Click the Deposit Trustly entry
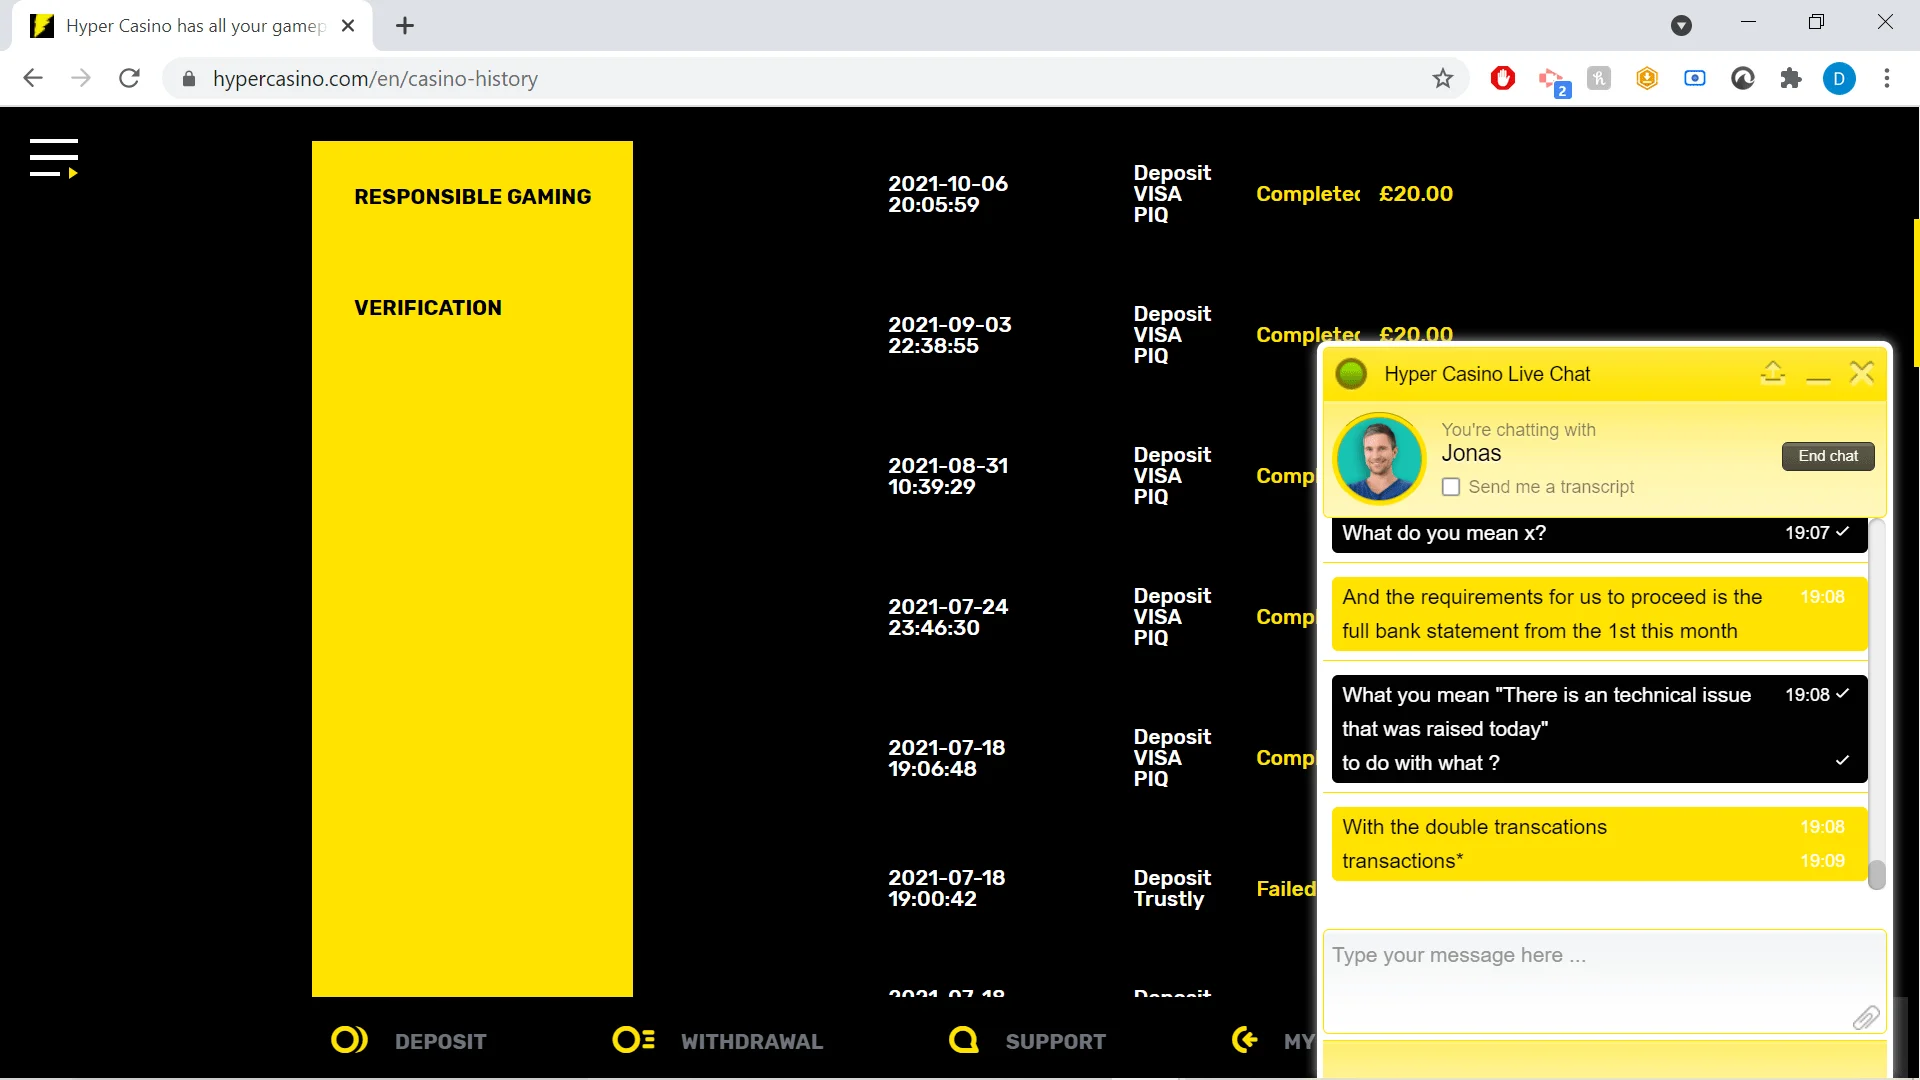1920x1080 pixels. tap(1172, 888)
